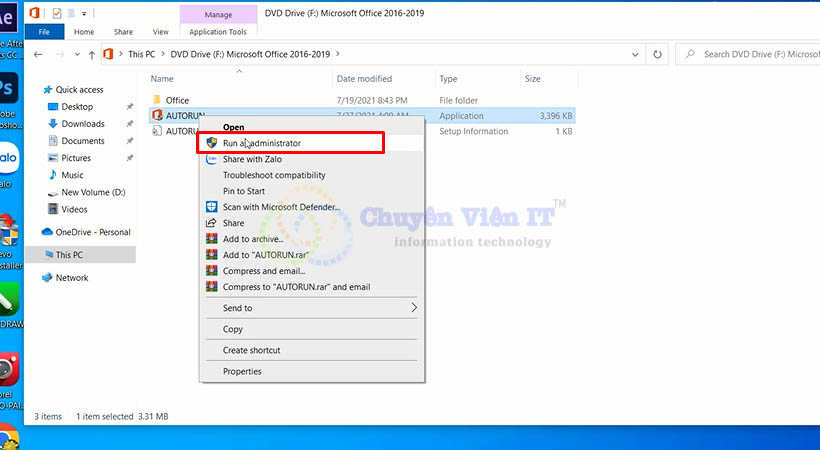Sort files by Date modified column header
The height and width of the screenshot is (450, 820).
[x=364, y=79]
